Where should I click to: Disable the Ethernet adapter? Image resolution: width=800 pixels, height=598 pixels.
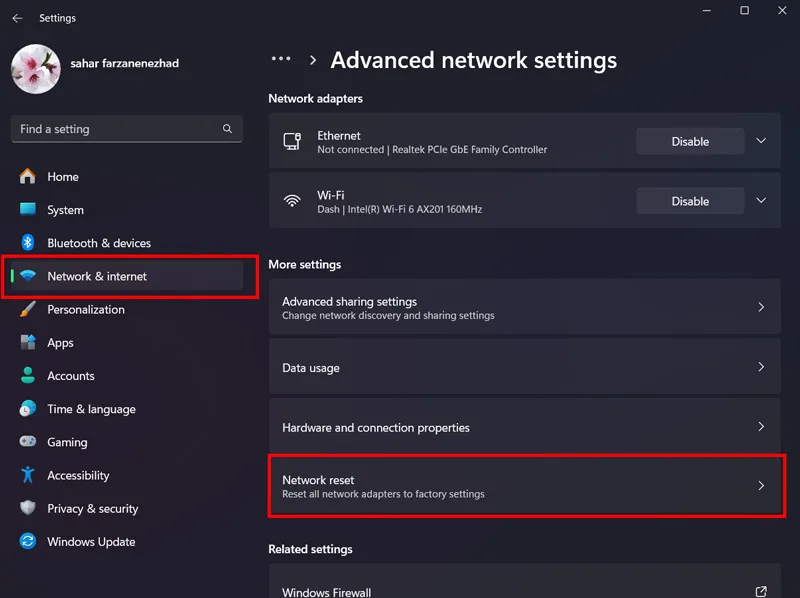tap(690, 141)
